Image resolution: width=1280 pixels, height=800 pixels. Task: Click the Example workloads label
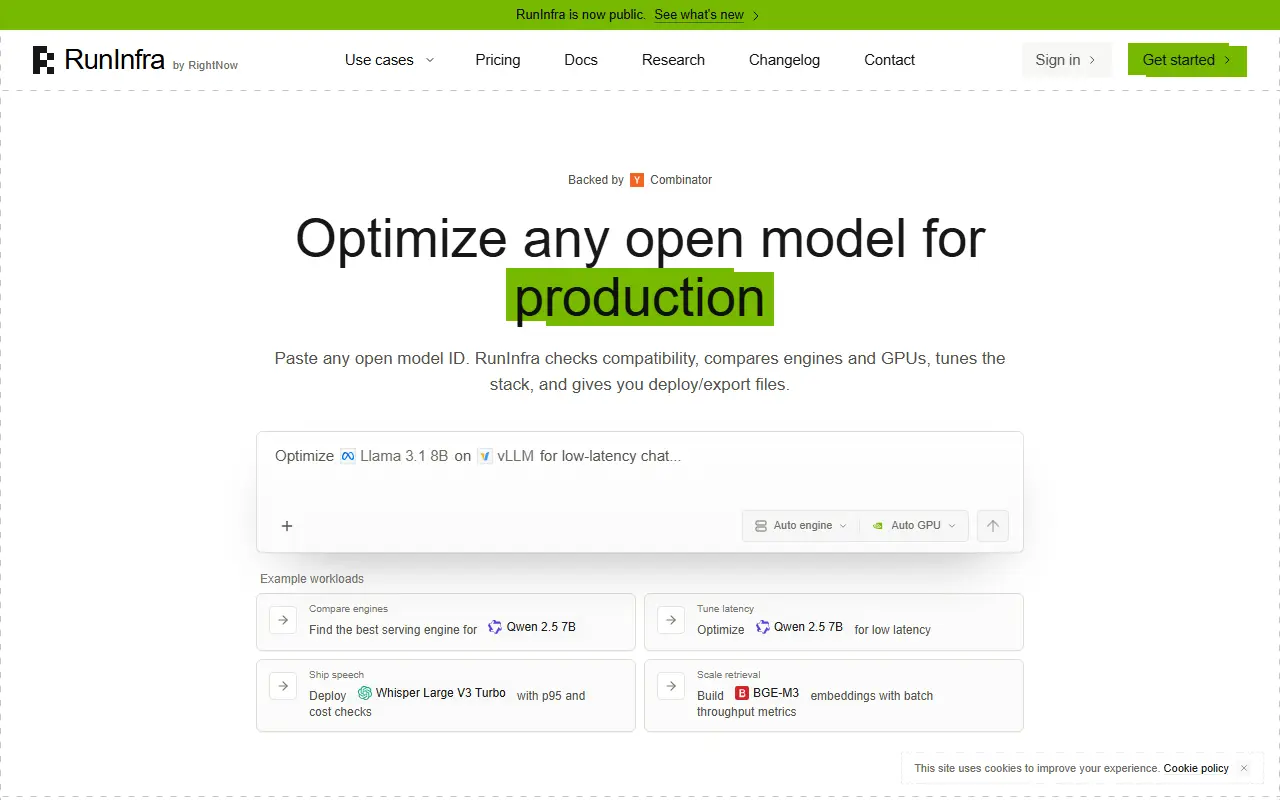pyautogui.click(x=312, y=579)
